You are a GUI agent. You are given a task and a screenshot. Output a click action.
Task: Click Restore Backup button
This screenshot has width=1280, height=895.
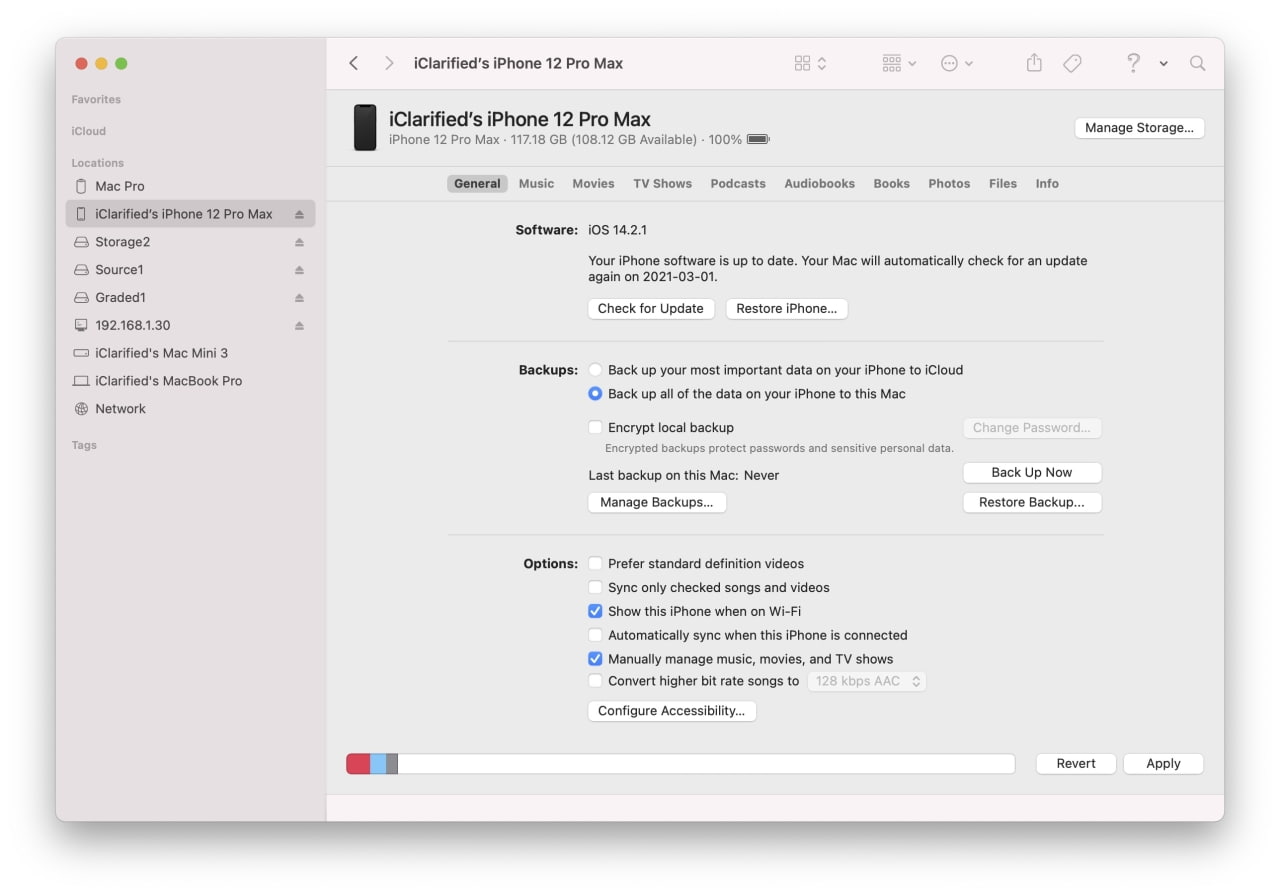[x=1032, y=503]
